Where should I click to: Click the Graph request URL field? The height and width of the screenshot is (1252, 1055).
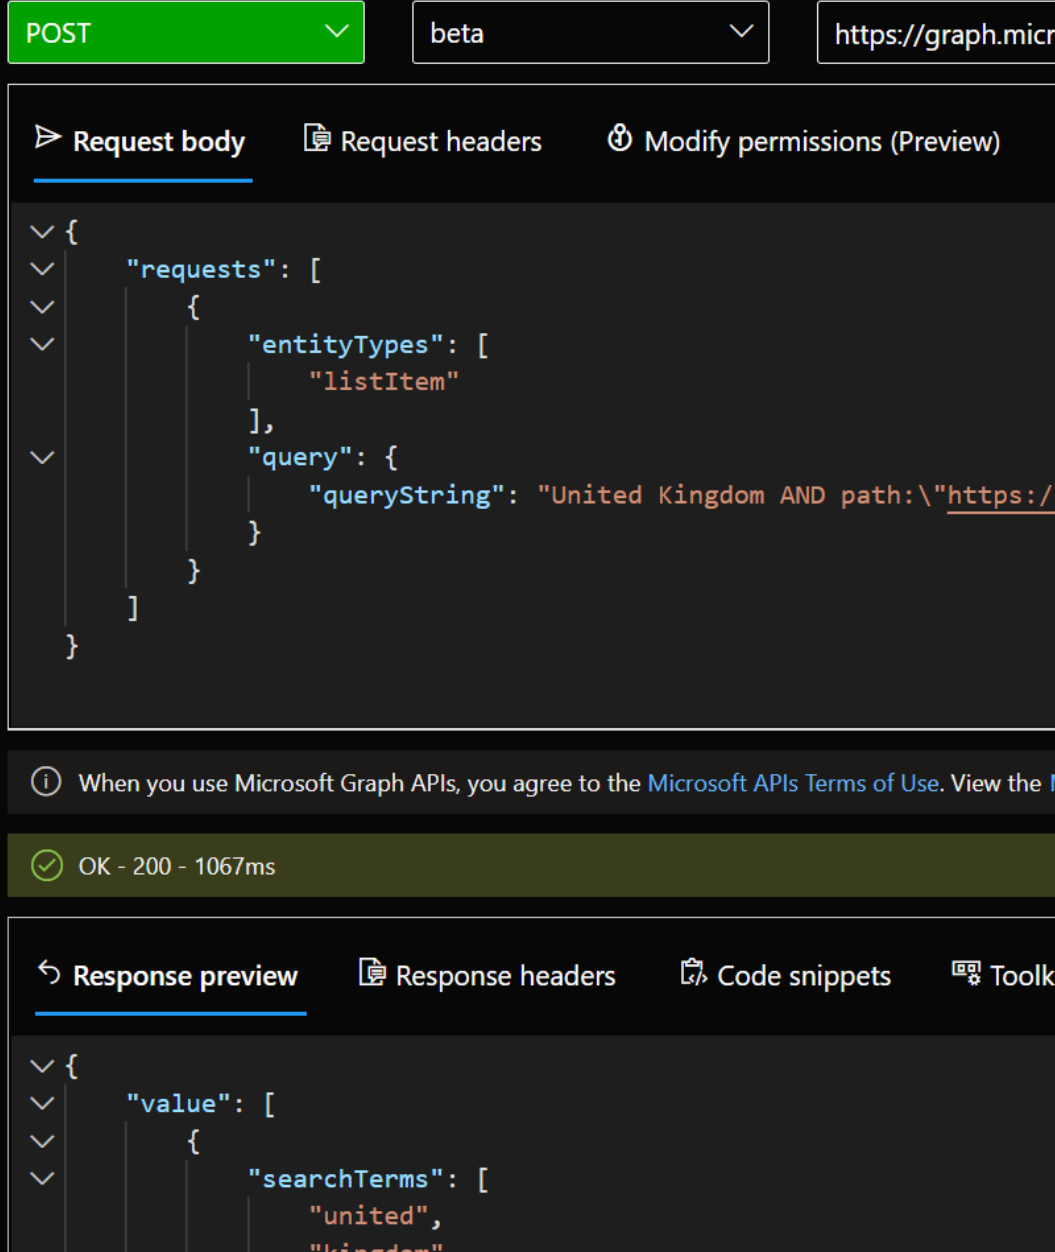[x=938, y=34]
